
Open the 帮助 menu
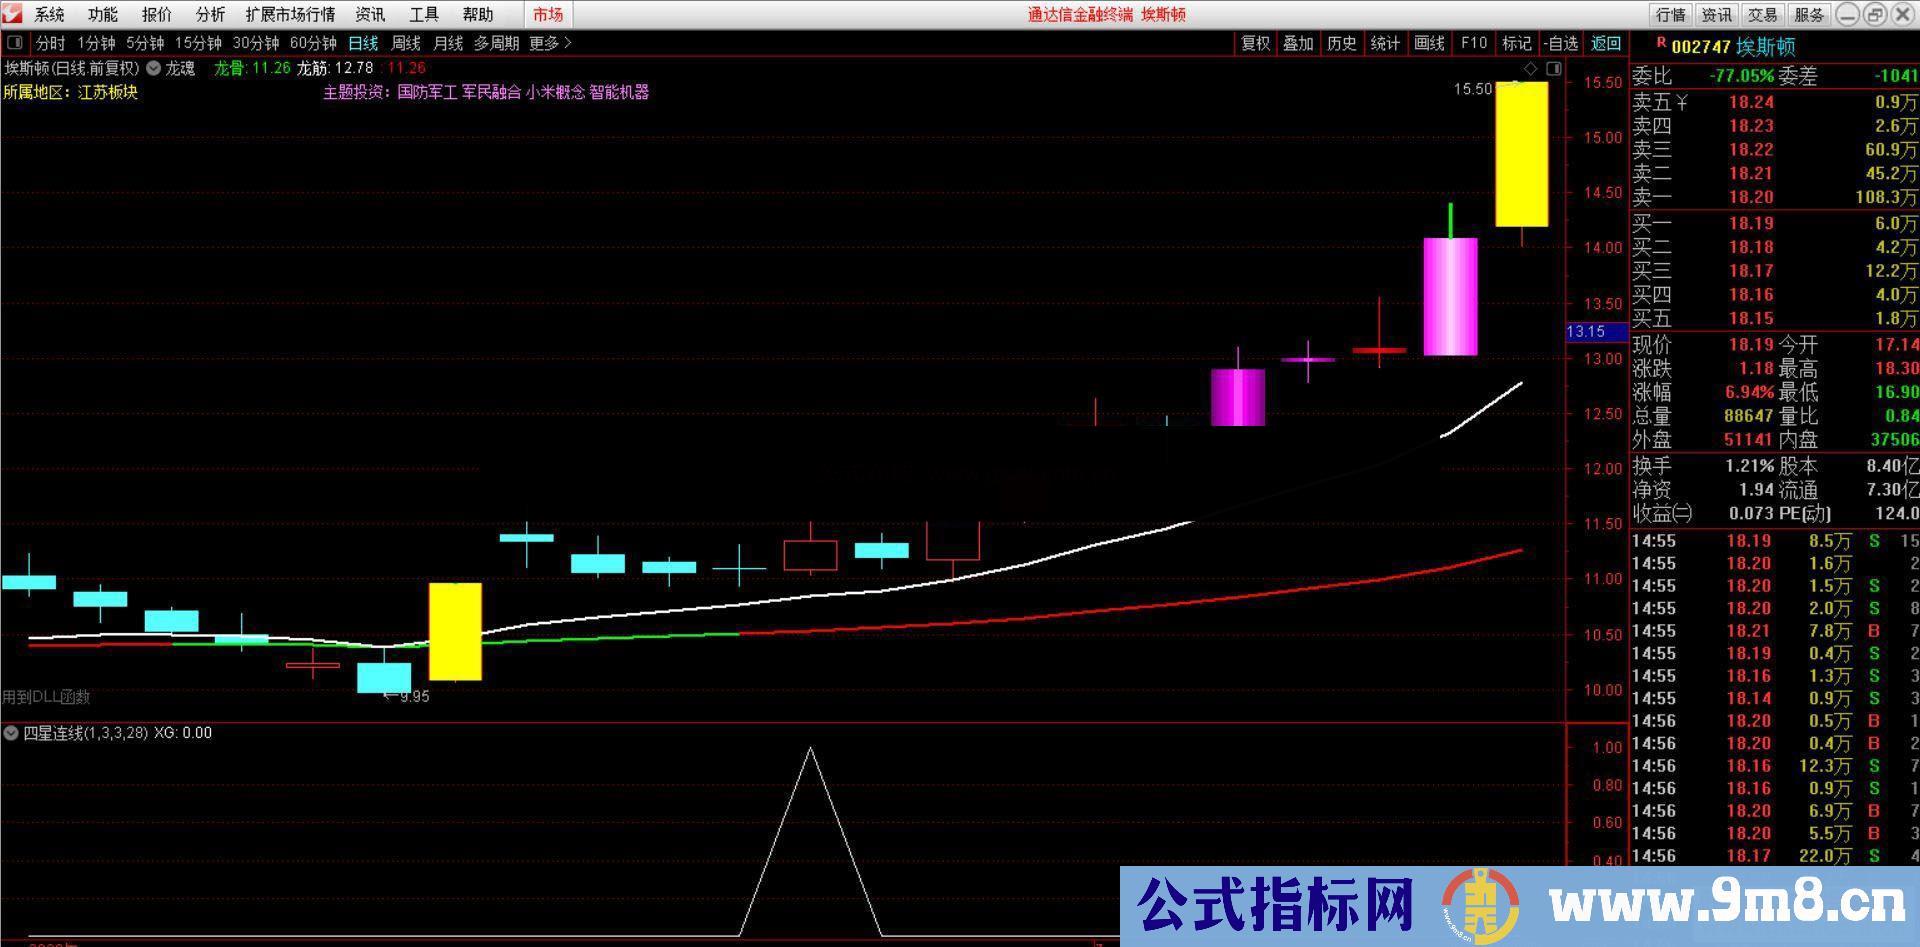click(x=478, y=14)
